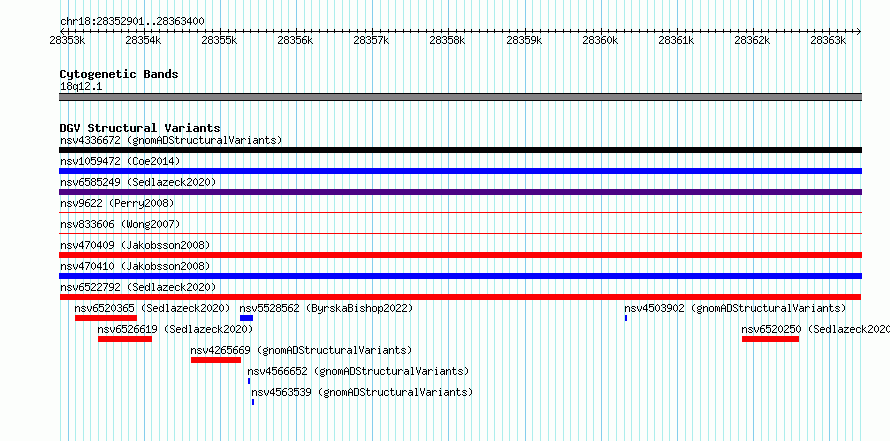The width and height of the screenshot is (890, 441).
Task: Select the purple nsv6585249 variant bar
Action: click(460, 192)
